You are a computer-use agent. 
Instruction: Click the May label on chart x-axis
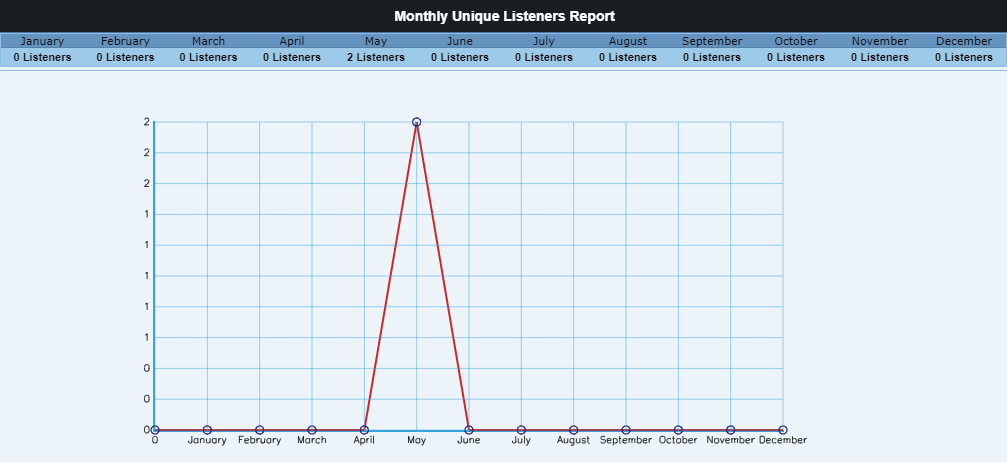coord(416,440)
